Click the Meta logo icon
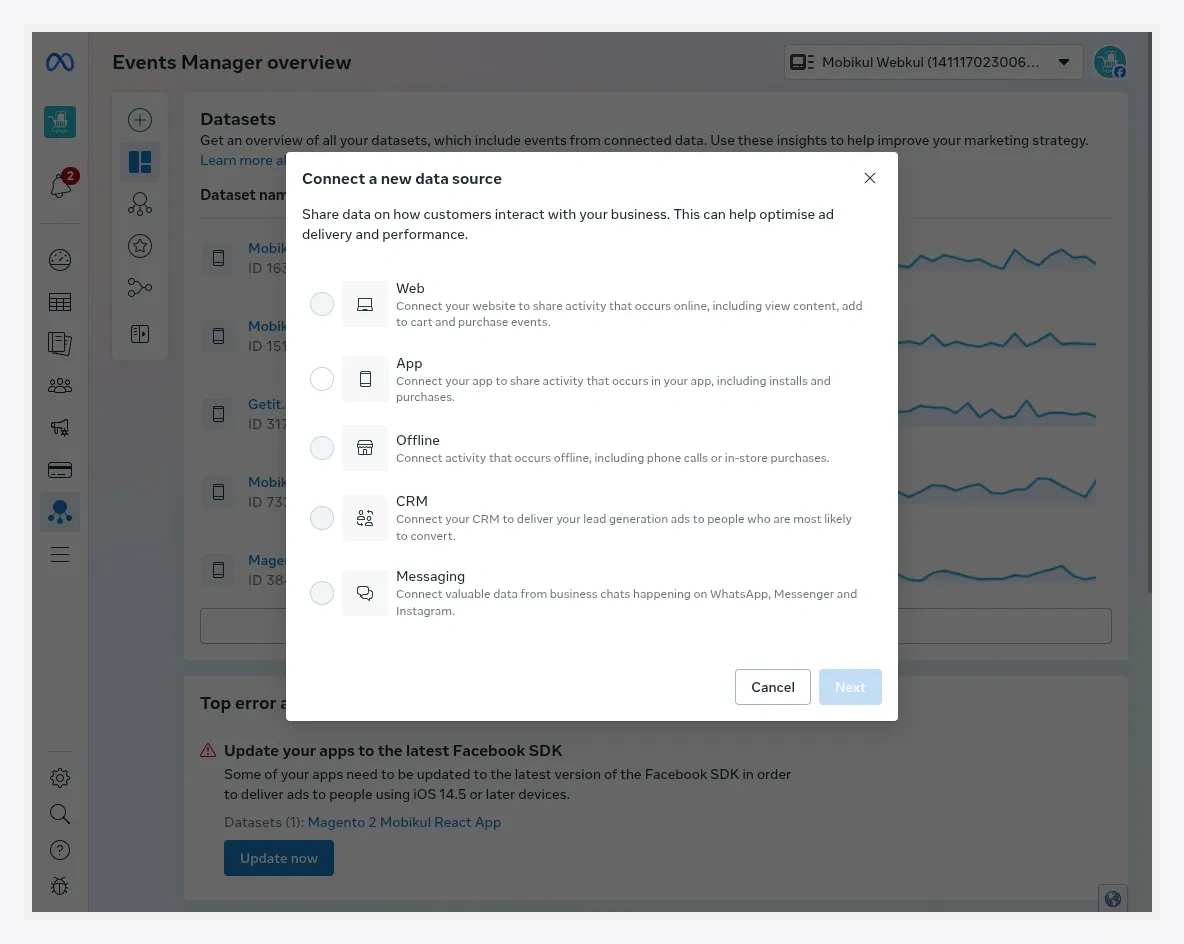This screenshot has width=1184, height=944. (x=60, y=62)
